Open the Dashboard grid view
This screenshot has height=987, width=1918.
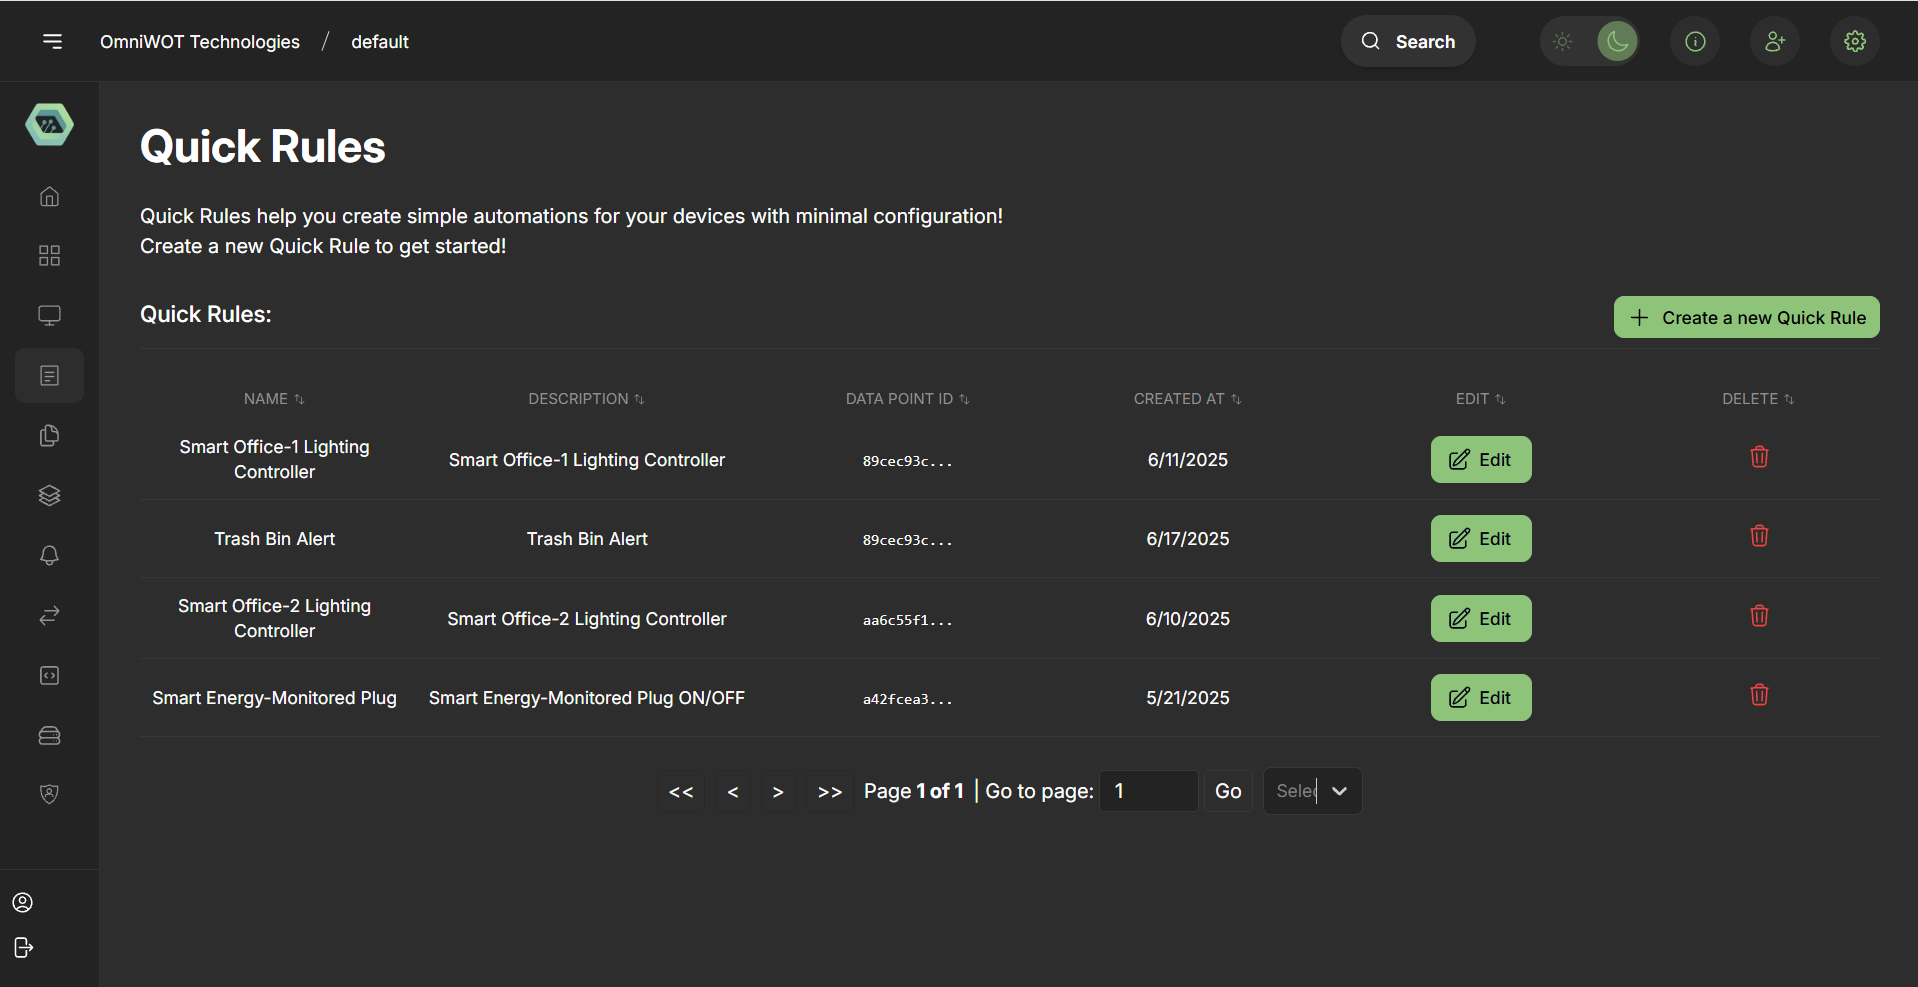49,256
